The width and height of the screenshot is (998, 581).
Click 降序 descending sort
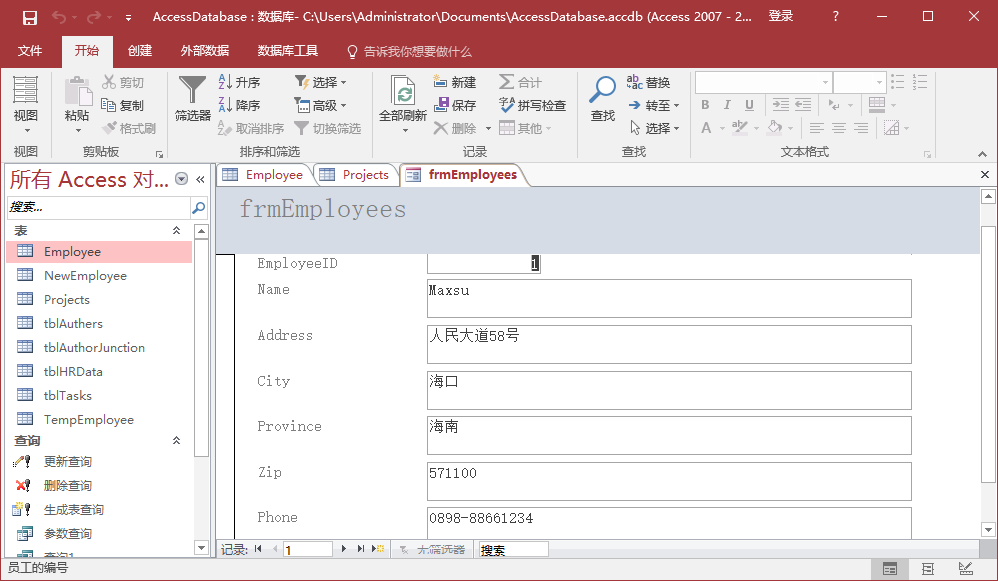click(239, 105)
